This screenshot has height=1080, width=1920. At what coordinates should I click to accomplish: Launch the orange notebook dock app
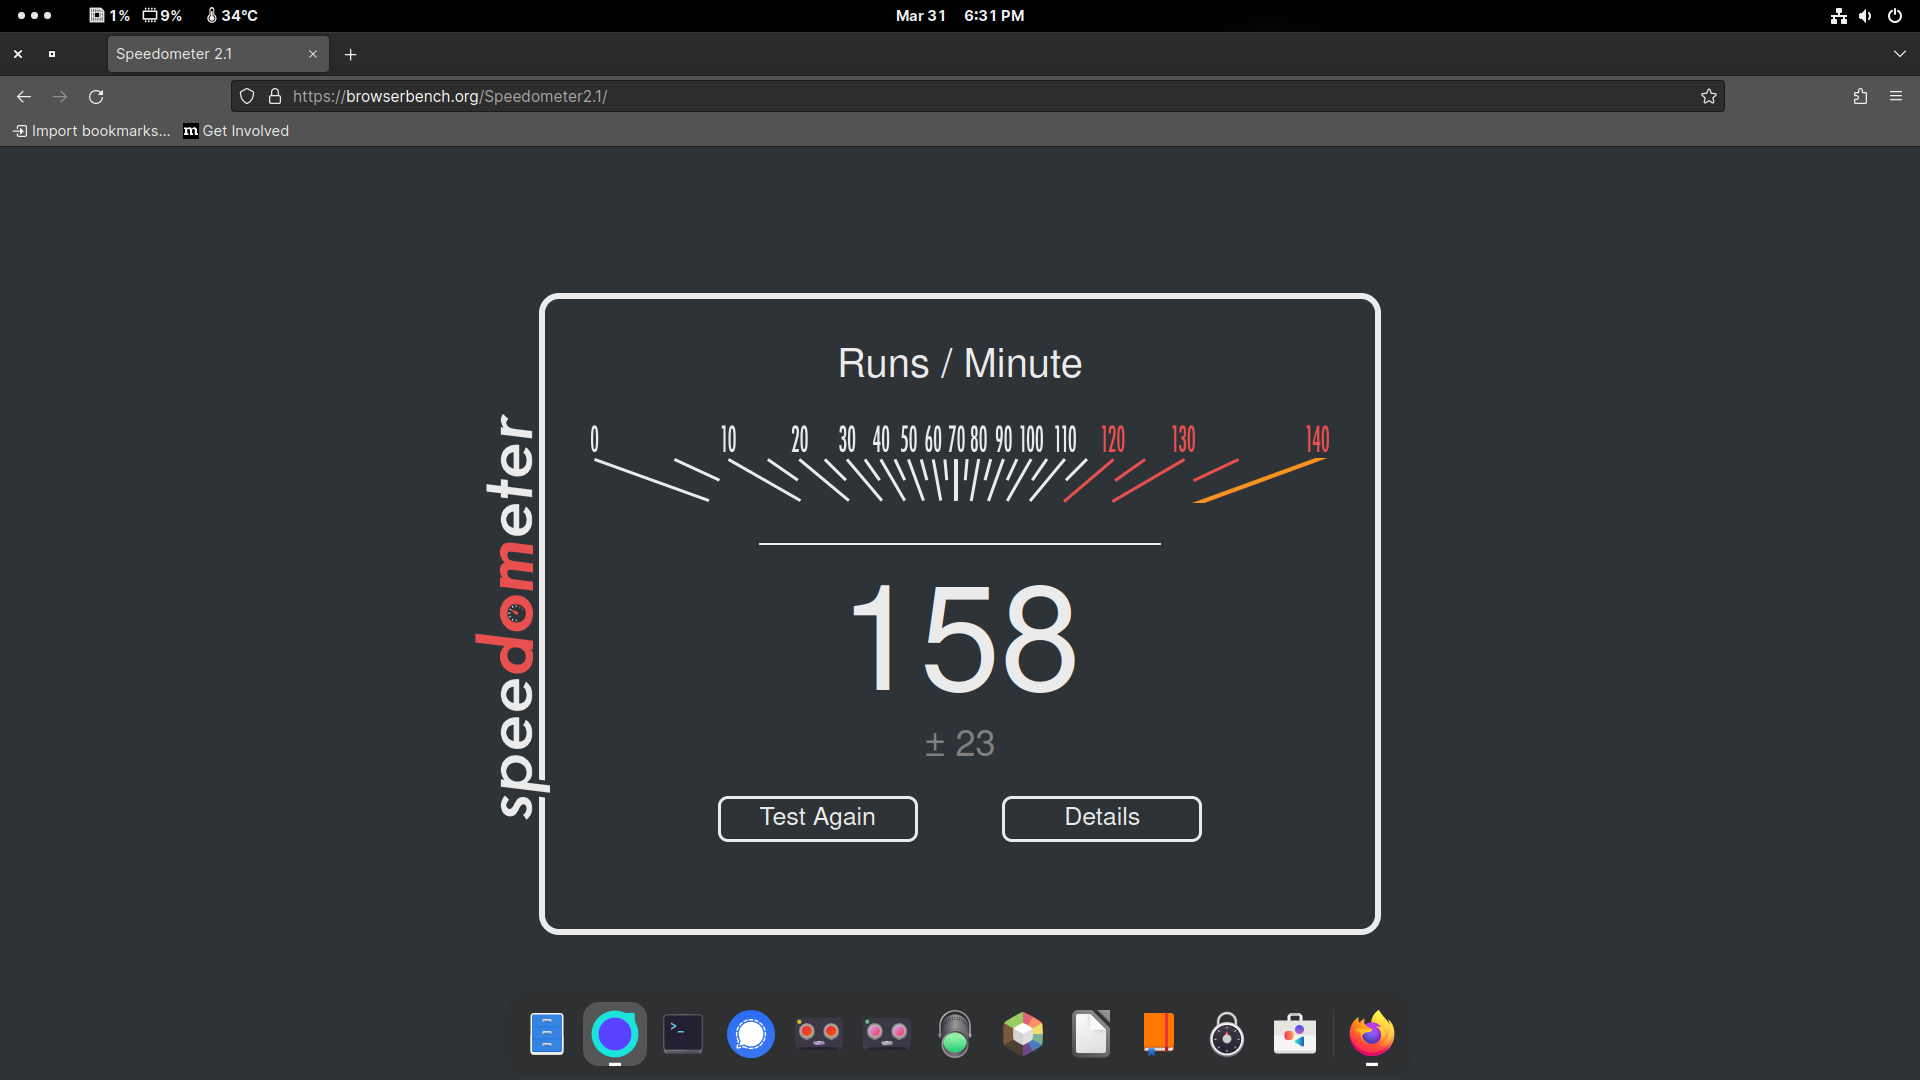[1159, 1034]
